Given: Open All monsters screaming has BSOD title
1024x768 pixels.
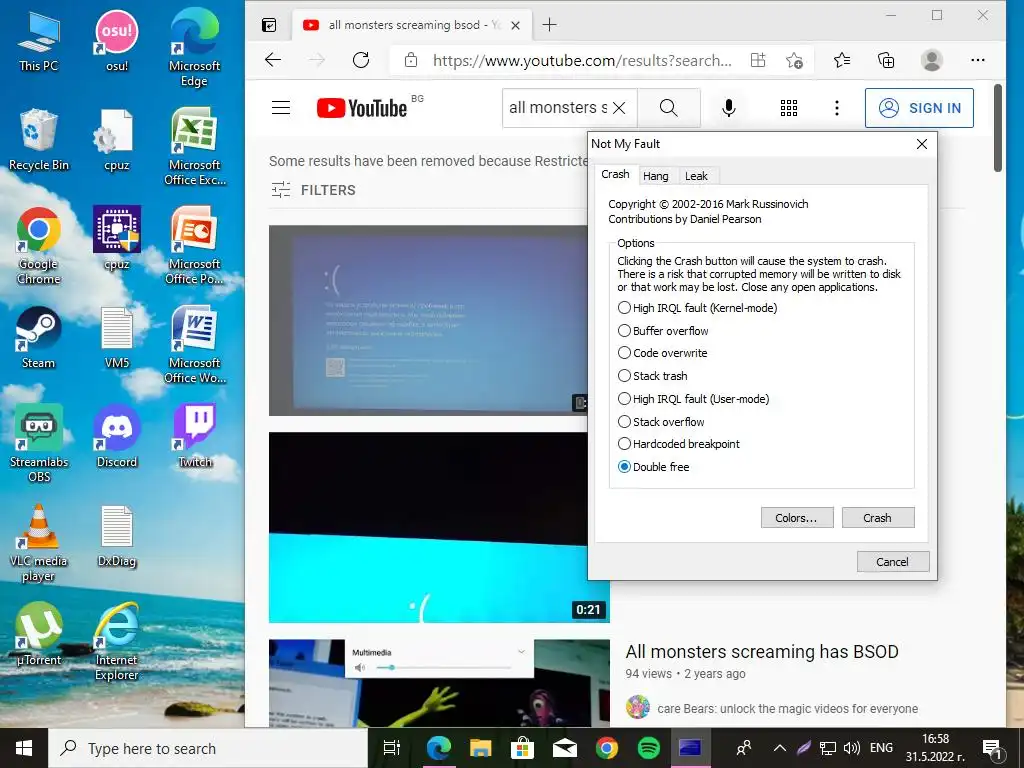Looking at the screenshot, I should click(x=762, y=652).
